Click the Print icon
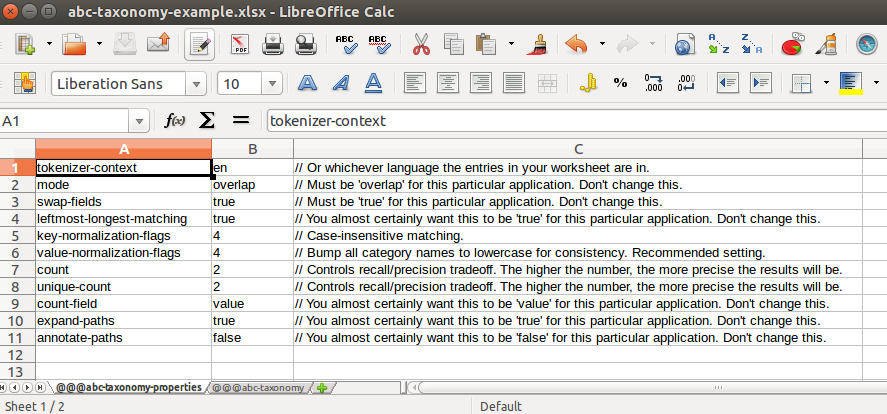Image resolution: width=887 pixels, height=414 pixels. click(273, 44)
